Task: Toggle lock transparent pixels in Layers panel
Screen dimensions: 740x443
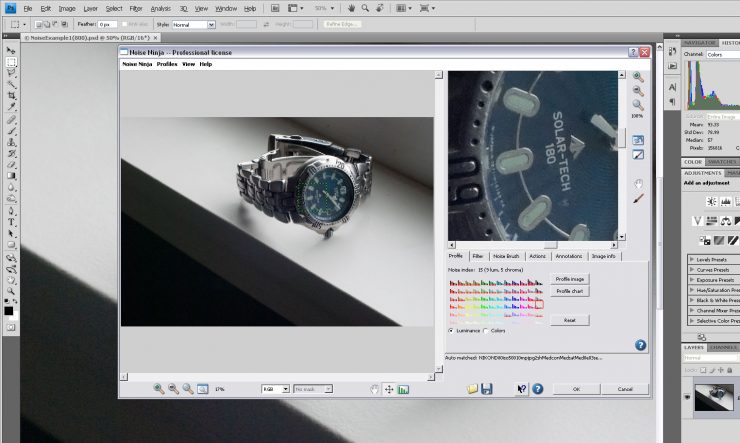Action: point(703,370)
